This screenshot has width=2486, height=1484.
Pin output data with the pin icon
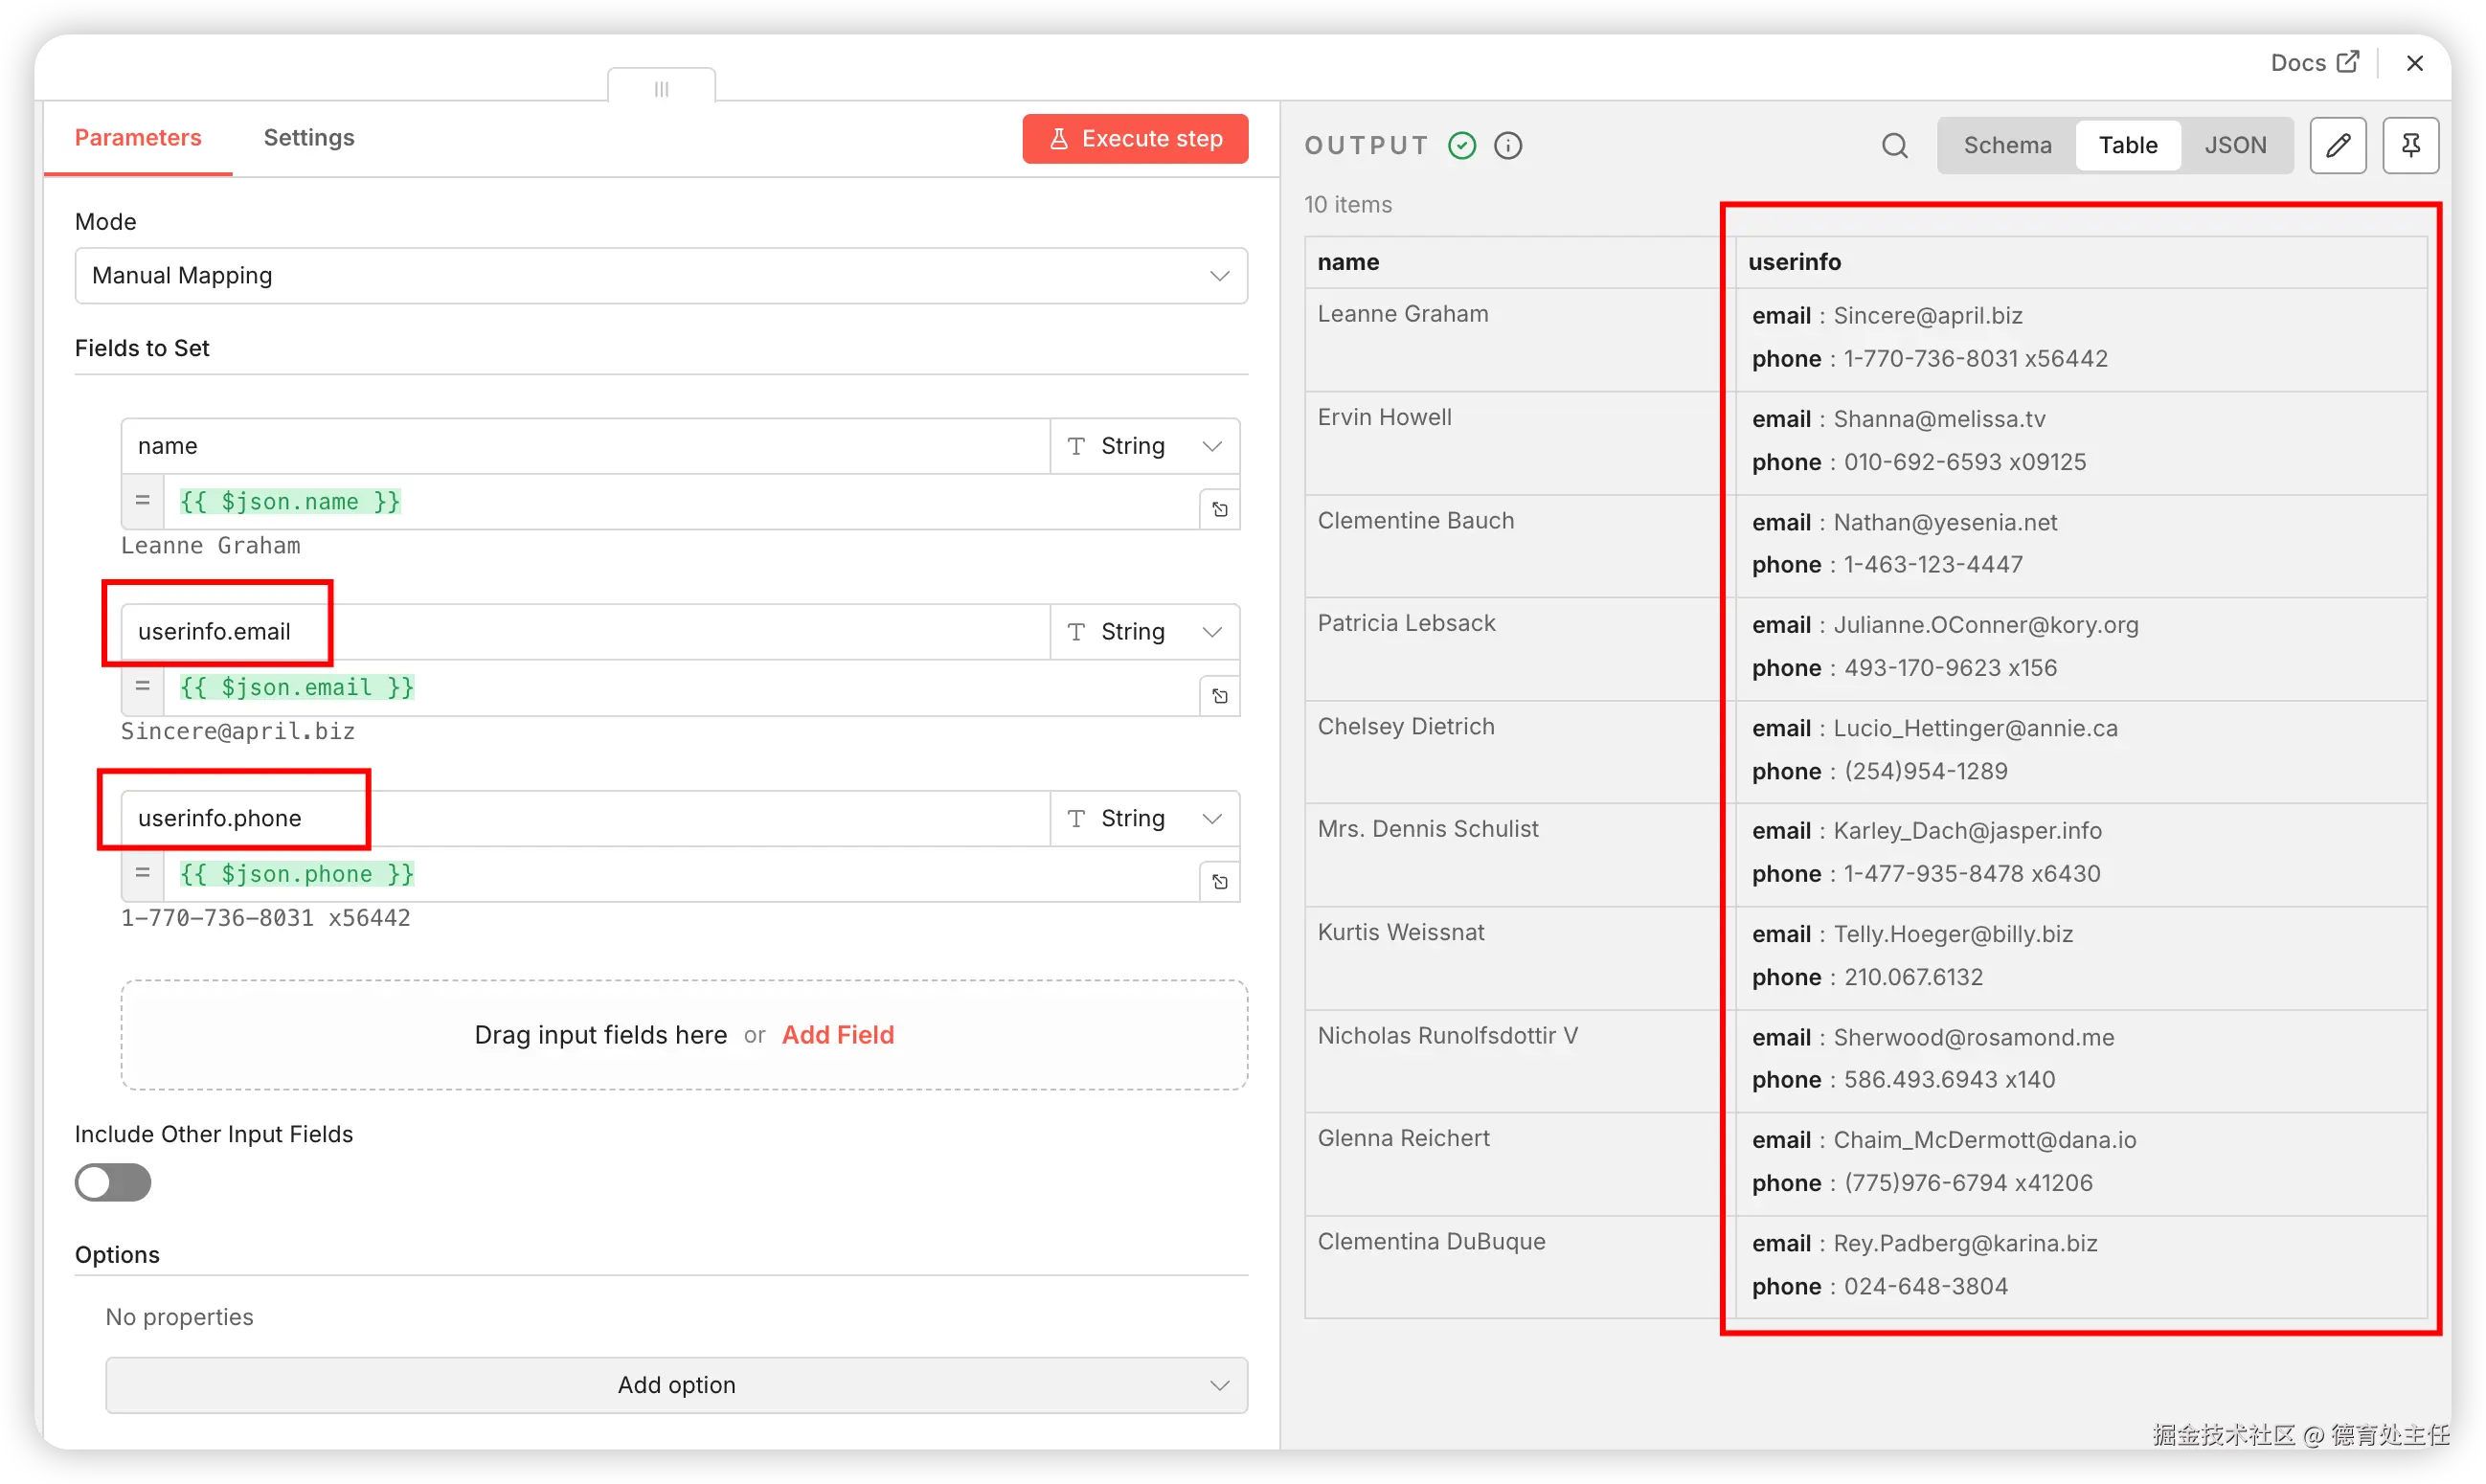2410,146
